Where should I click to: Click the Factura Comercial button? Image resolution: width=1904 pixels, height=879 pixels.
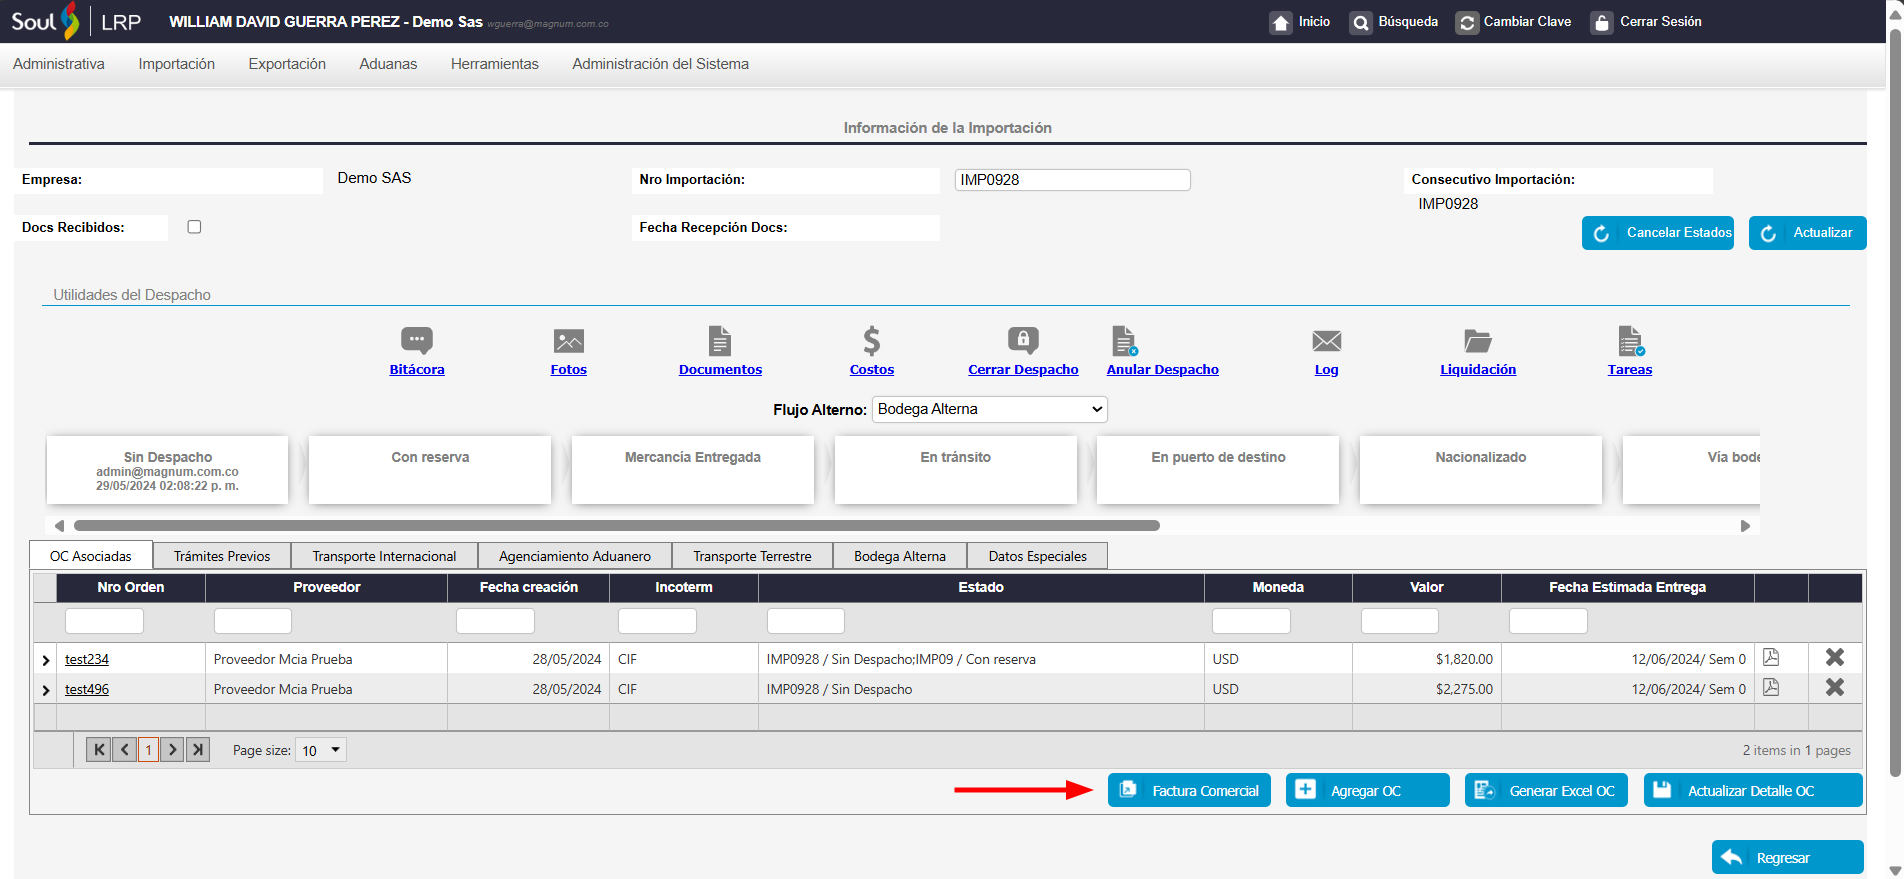pos(1189,790)
